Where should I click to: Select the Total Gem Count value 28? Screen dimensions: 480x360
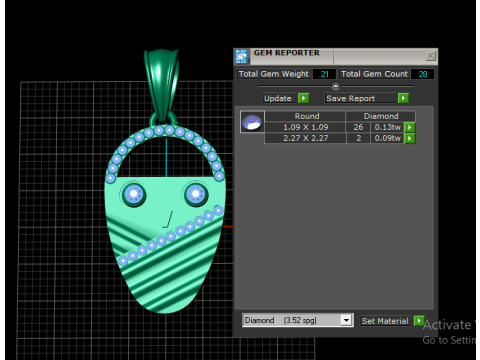click(x=422, y=74)
